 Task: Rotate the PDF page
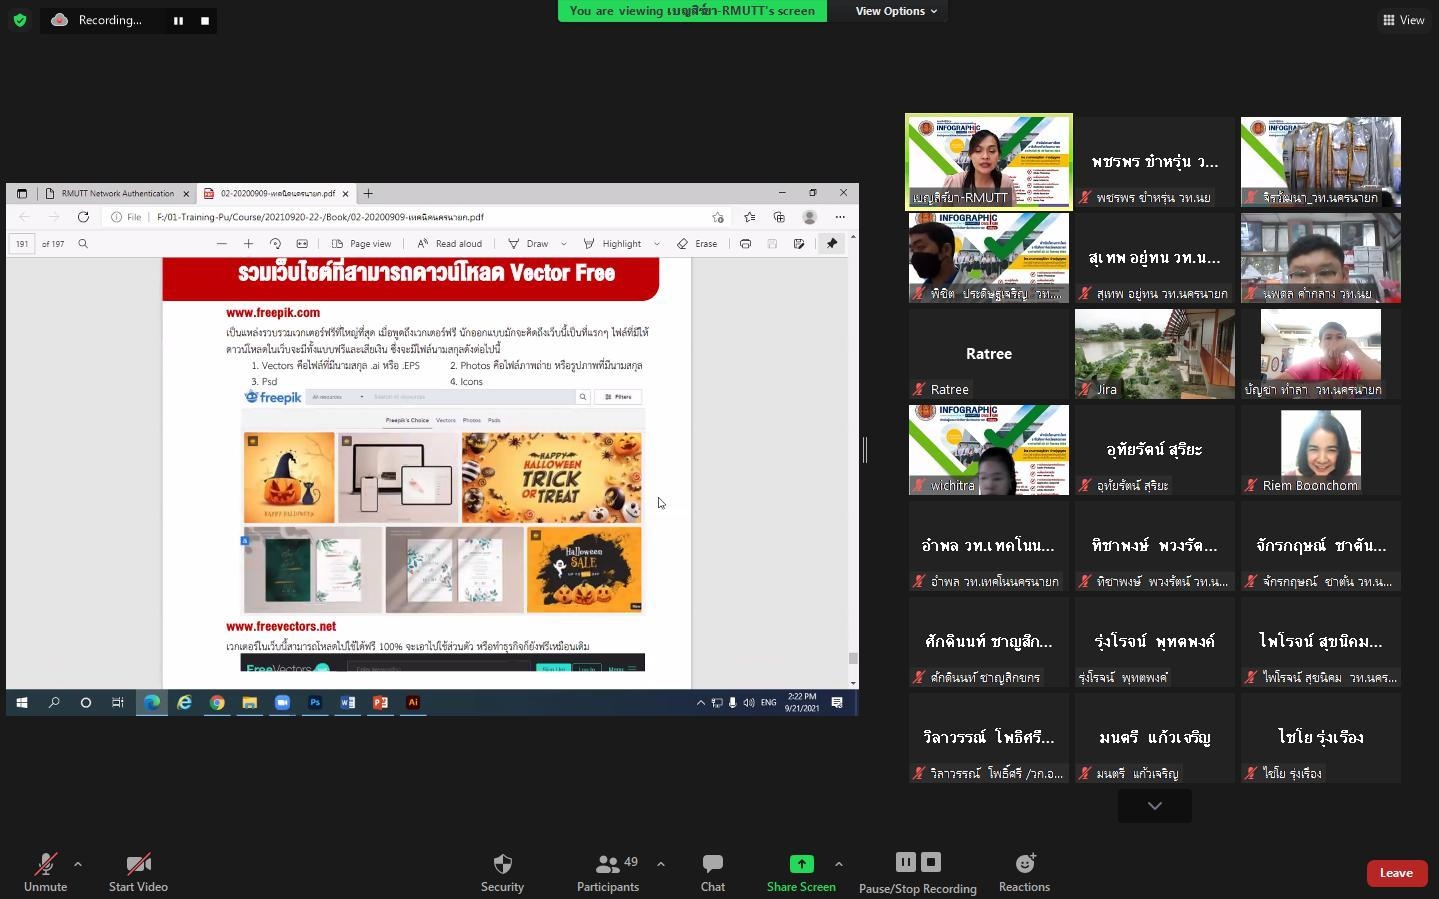[x=275, y=244]
